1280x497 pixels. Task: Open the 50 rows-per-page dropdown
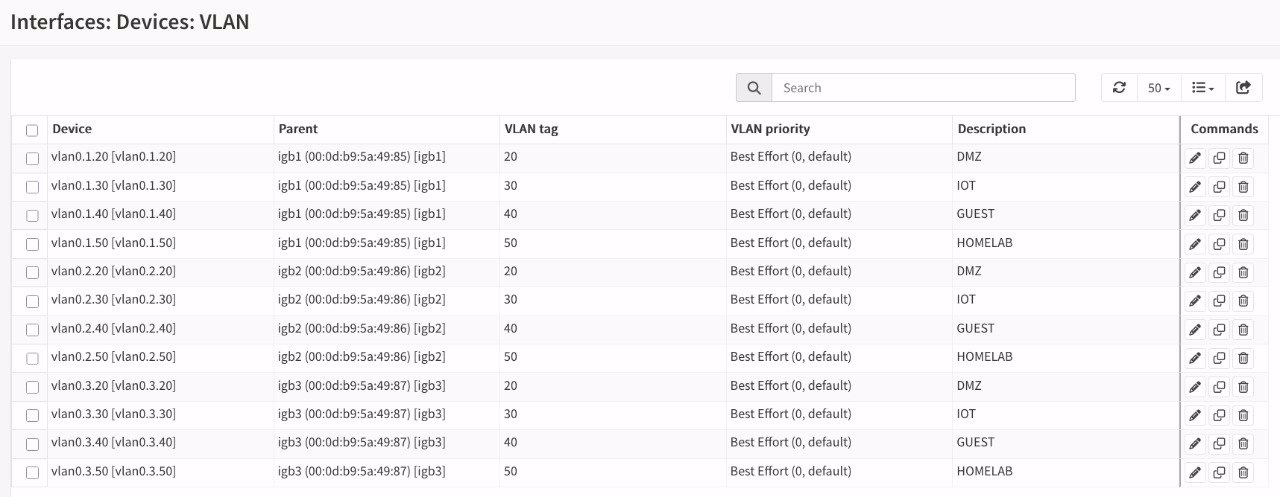coord(1159,88)
